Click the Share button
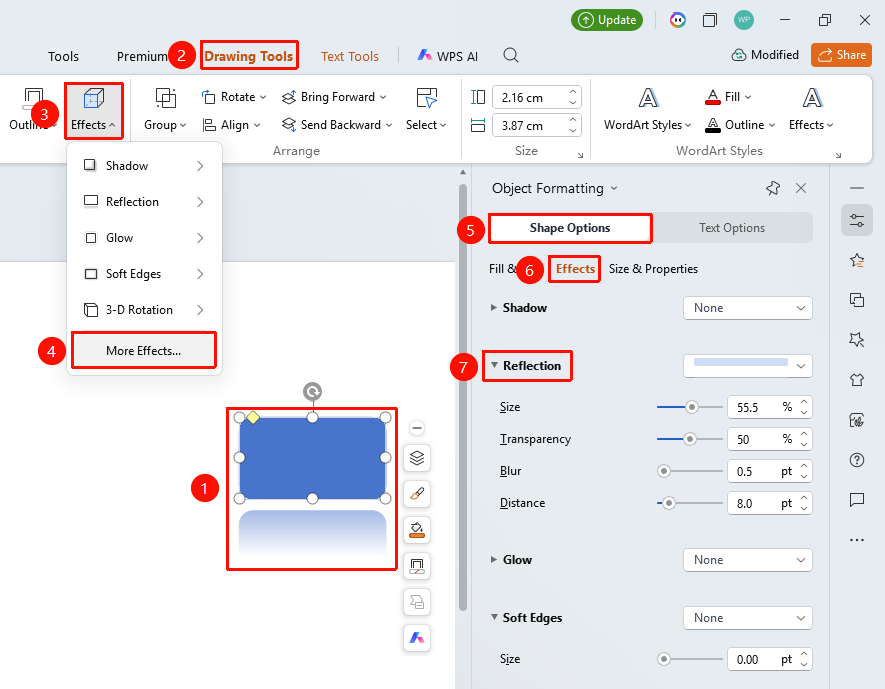885x689 pixels. click(842, 55)
